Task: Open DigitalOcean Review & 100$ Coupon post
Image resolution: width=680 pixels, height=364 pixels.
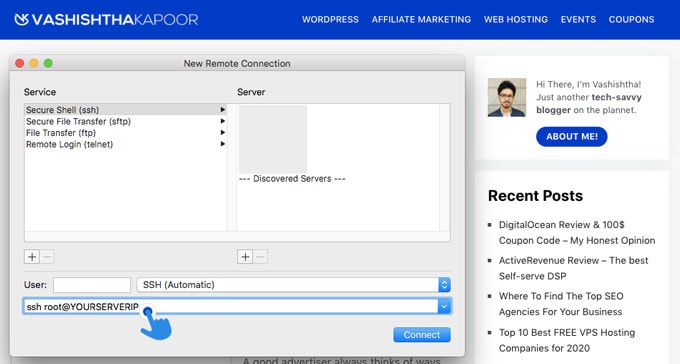Action: point(577,233)
